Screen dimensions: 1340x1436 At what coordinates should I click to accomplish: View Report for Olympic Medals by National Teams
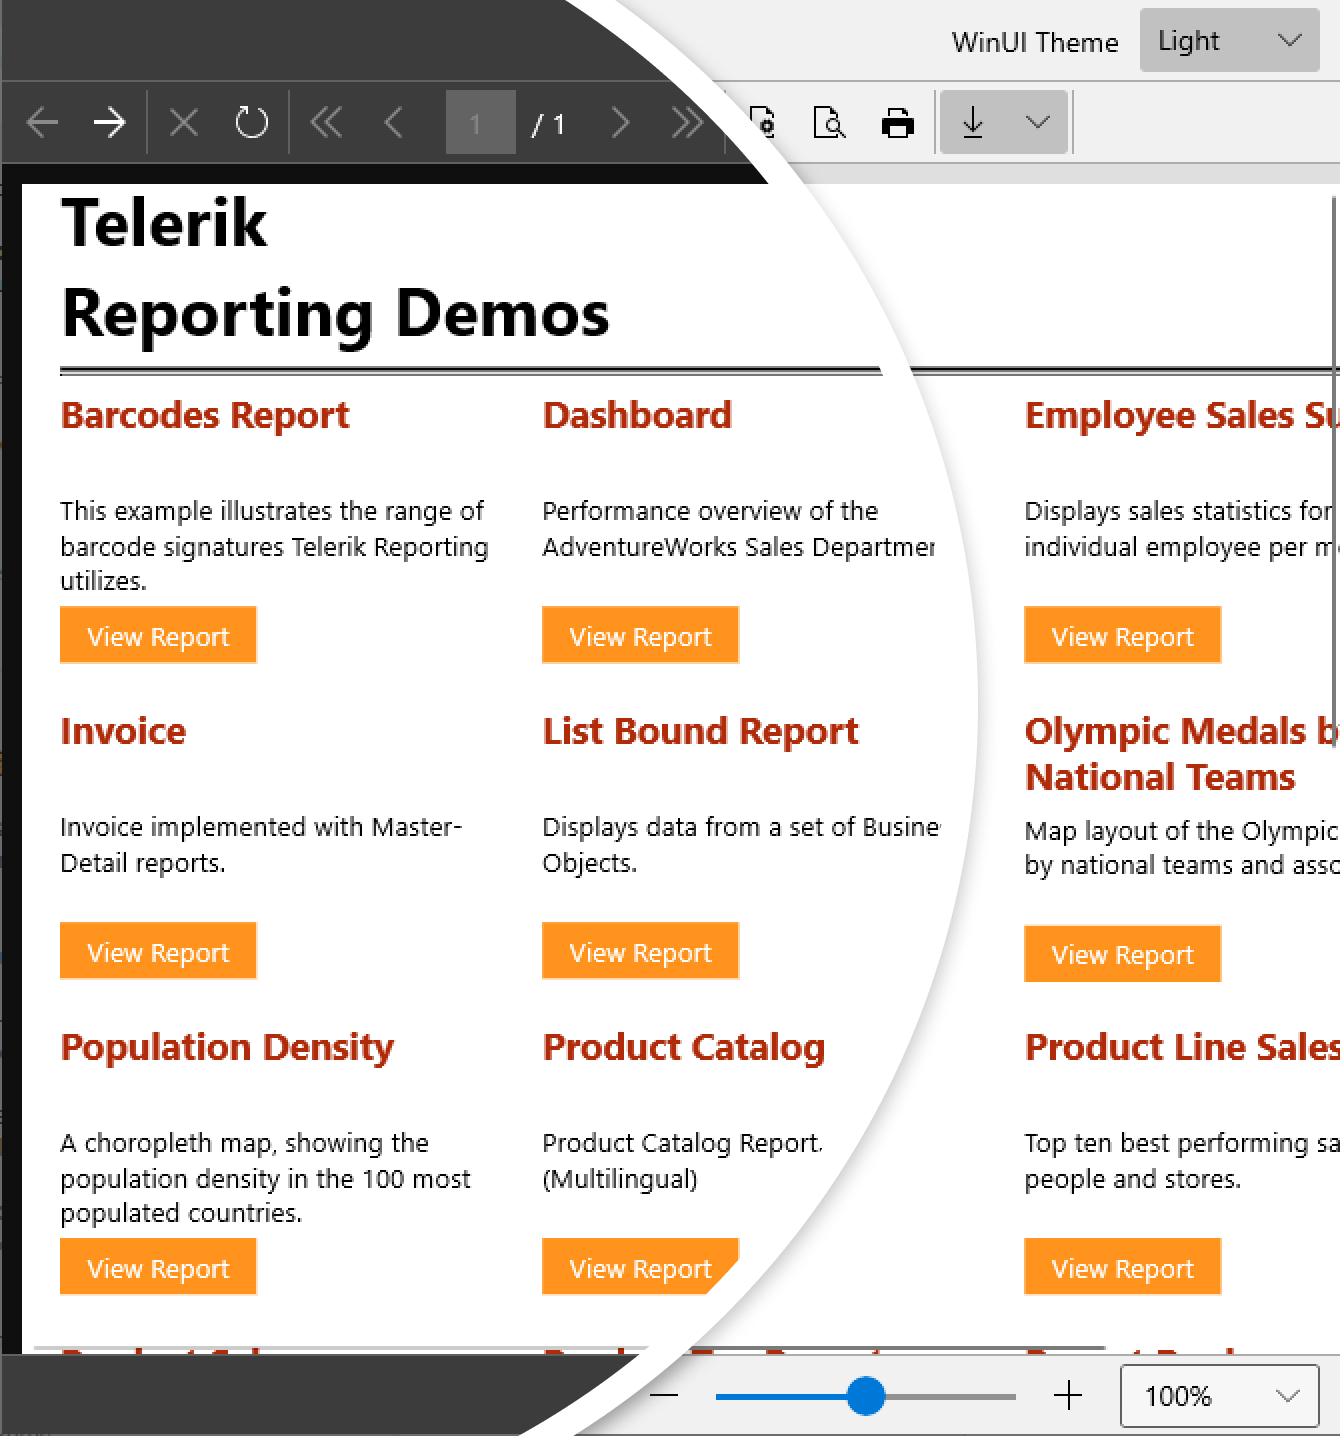click(1122, 954)
